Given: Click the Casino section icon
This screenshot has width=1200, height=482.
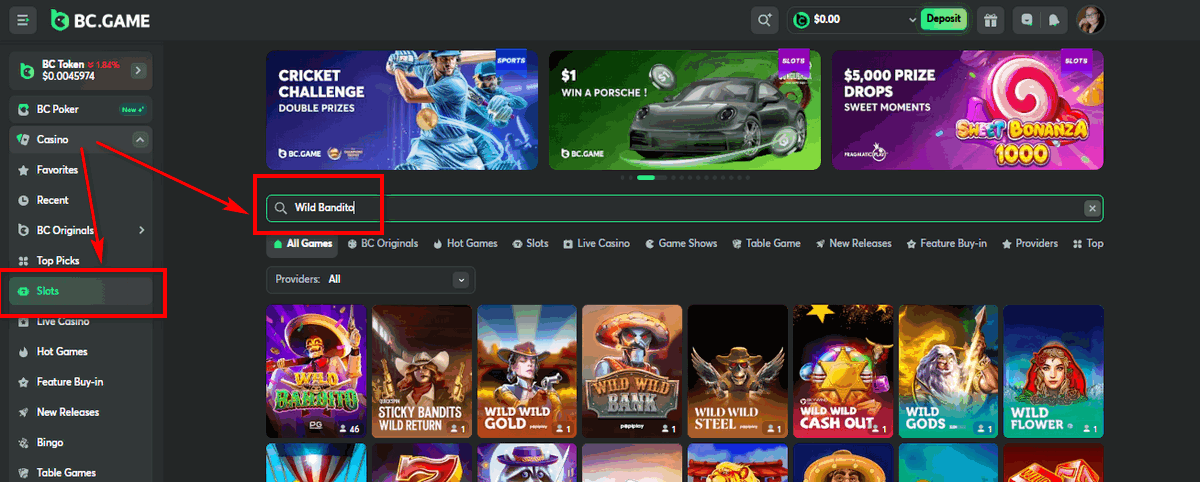Looking at the screenshot, I should (24, 140).
